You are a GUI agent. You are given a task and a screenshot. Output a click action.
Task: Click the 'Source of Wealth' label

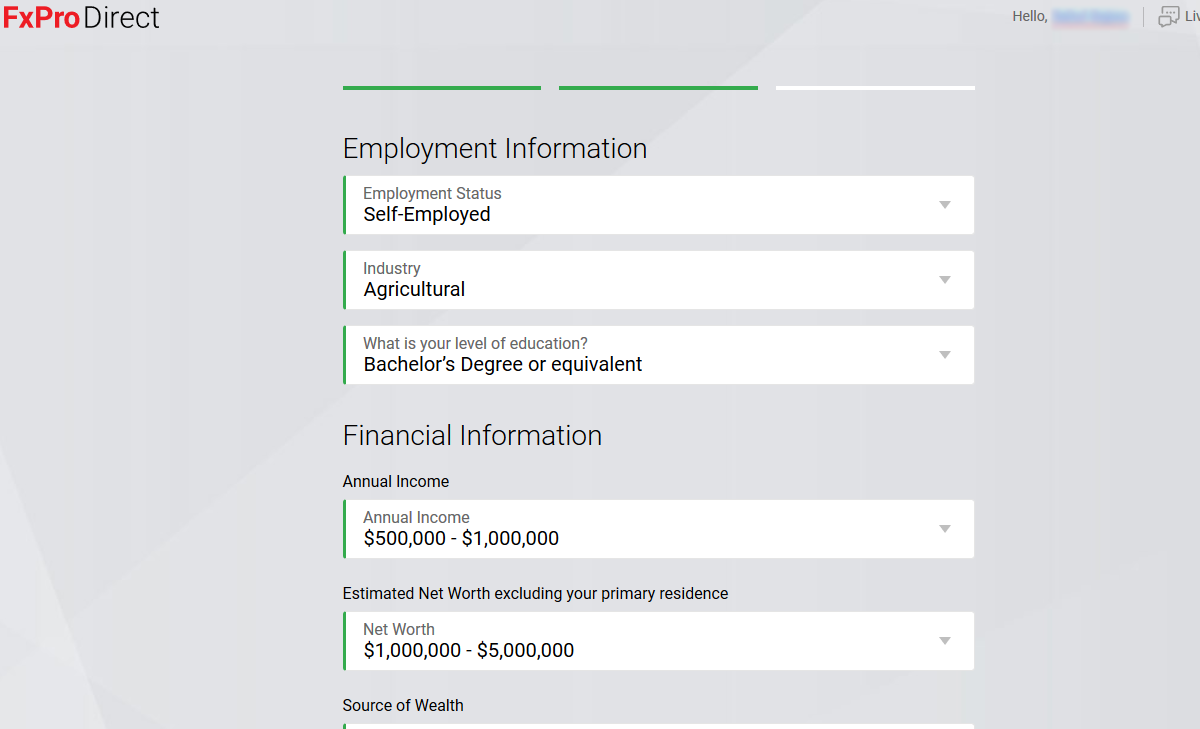(403, 705)
